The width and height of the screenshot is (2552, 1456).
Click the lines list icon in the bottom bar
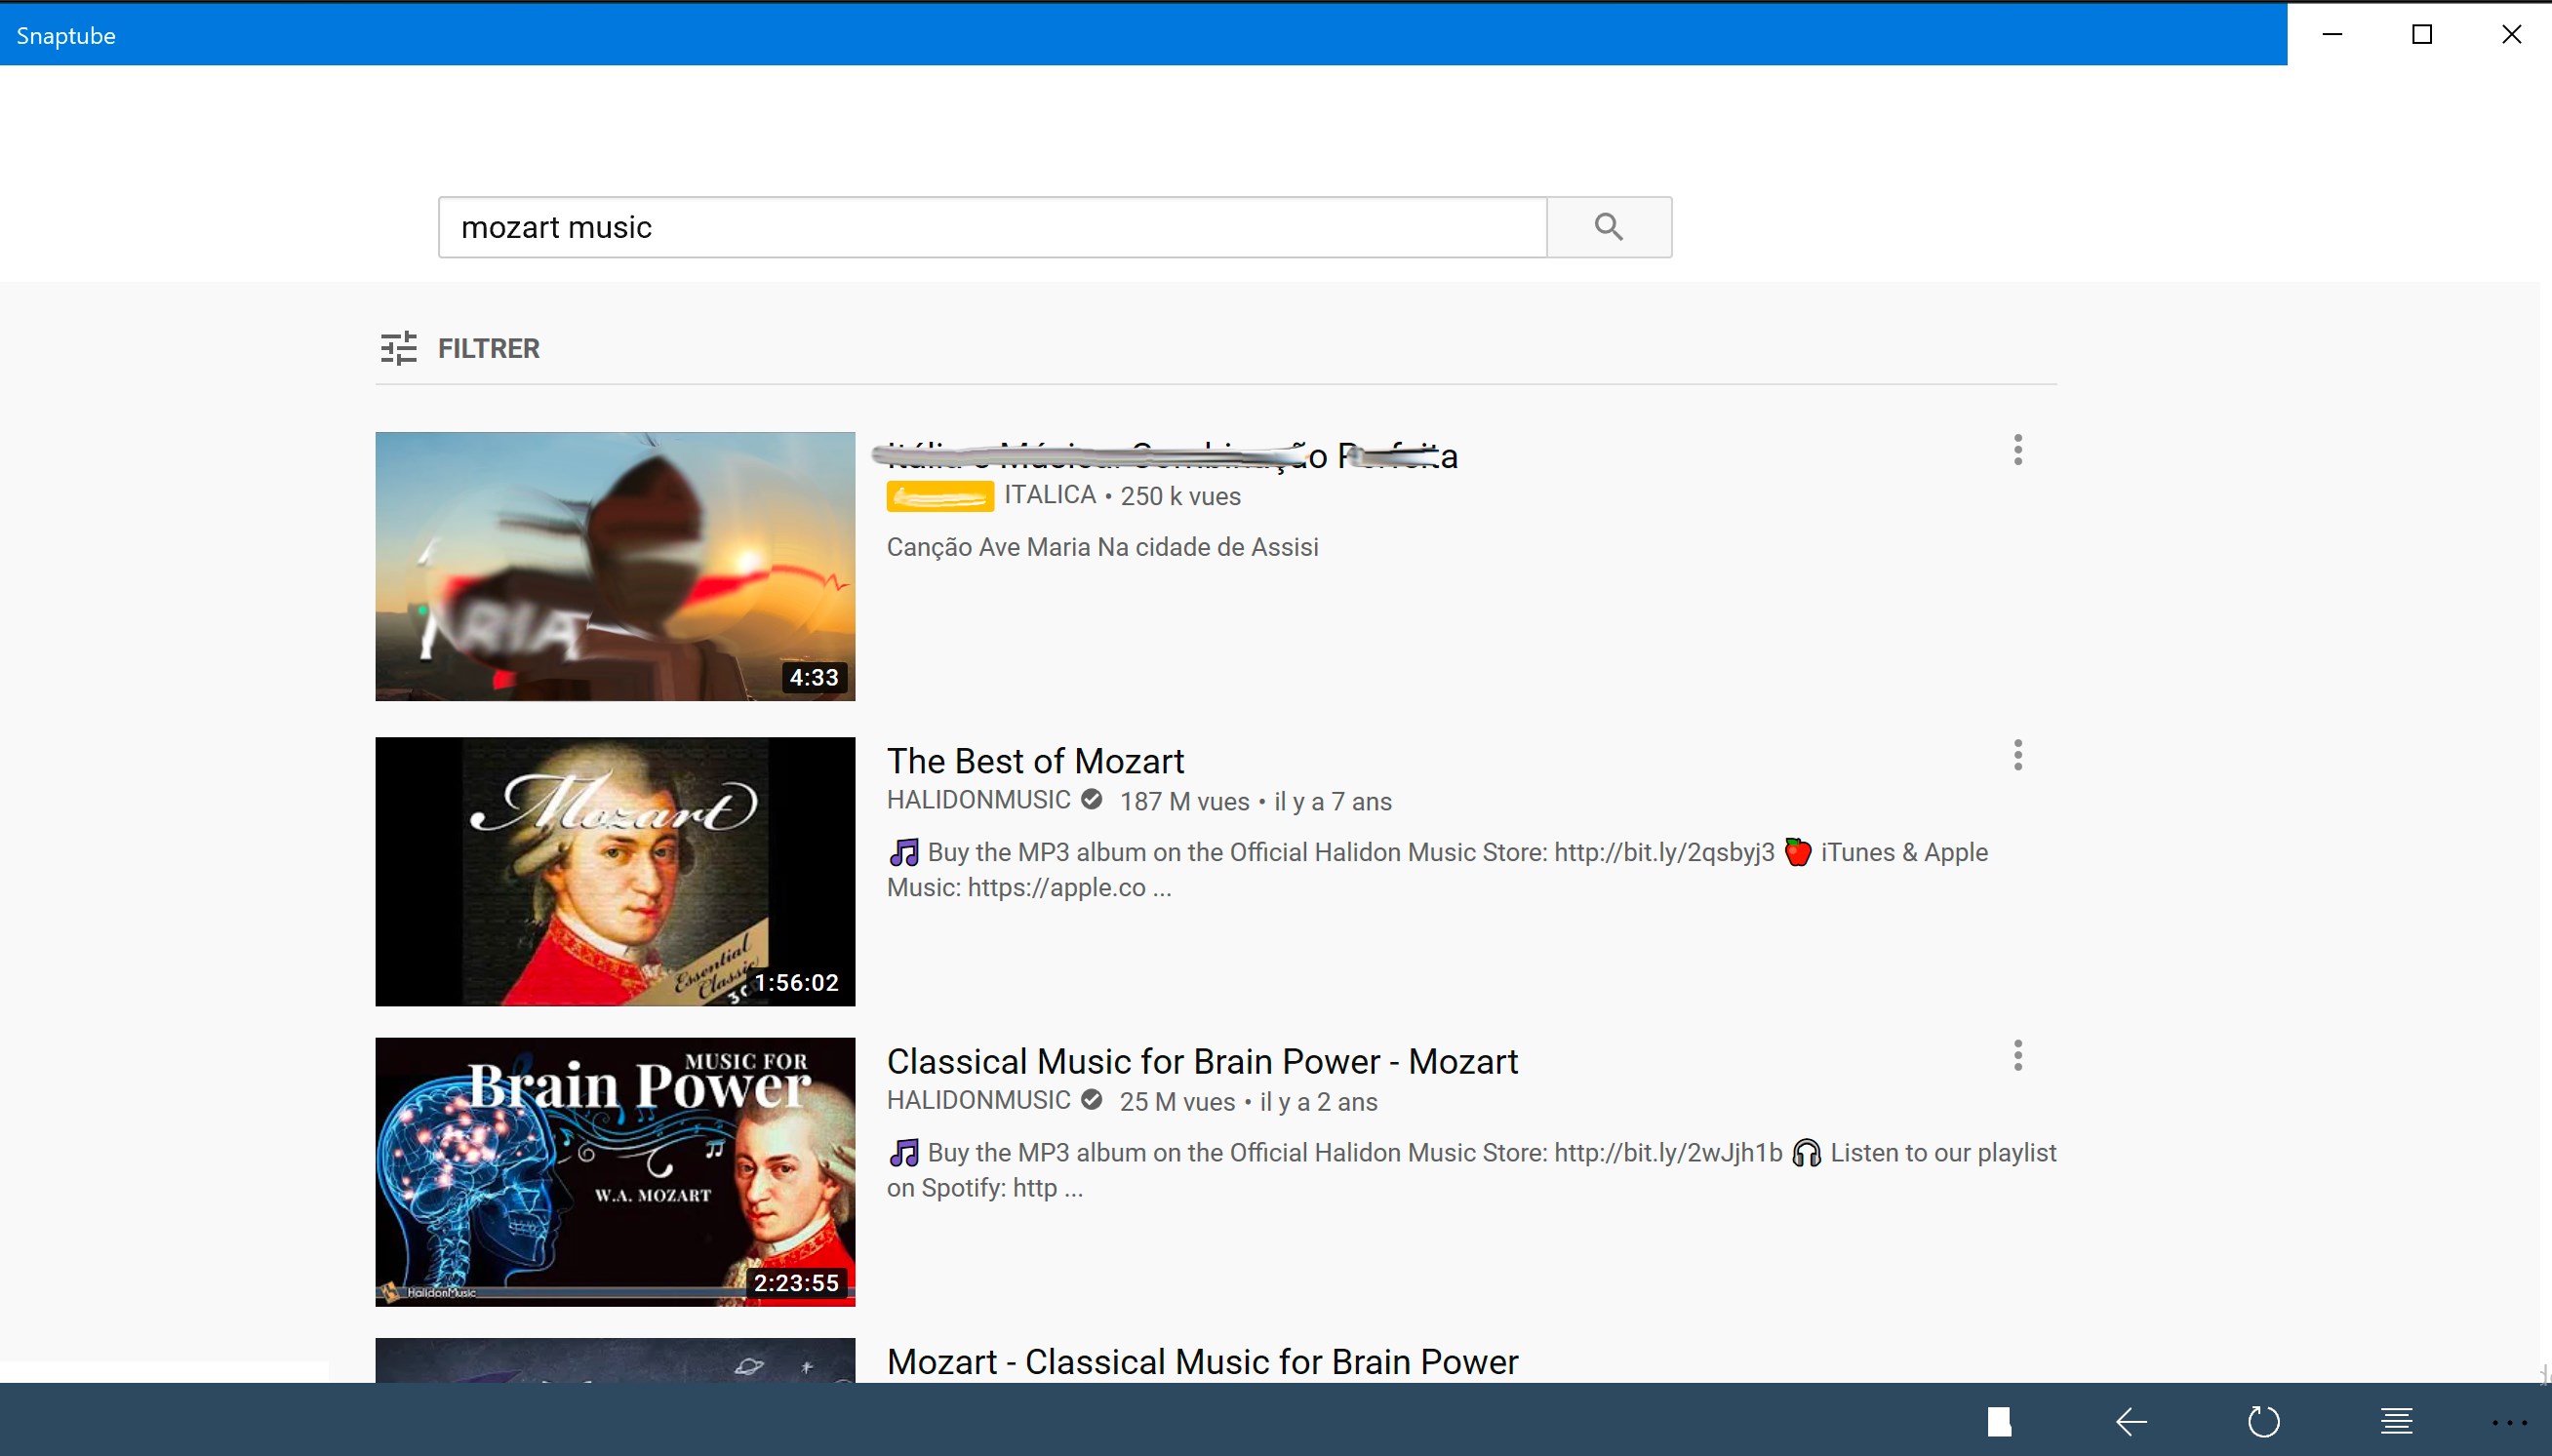[x=2396, y=1421]
